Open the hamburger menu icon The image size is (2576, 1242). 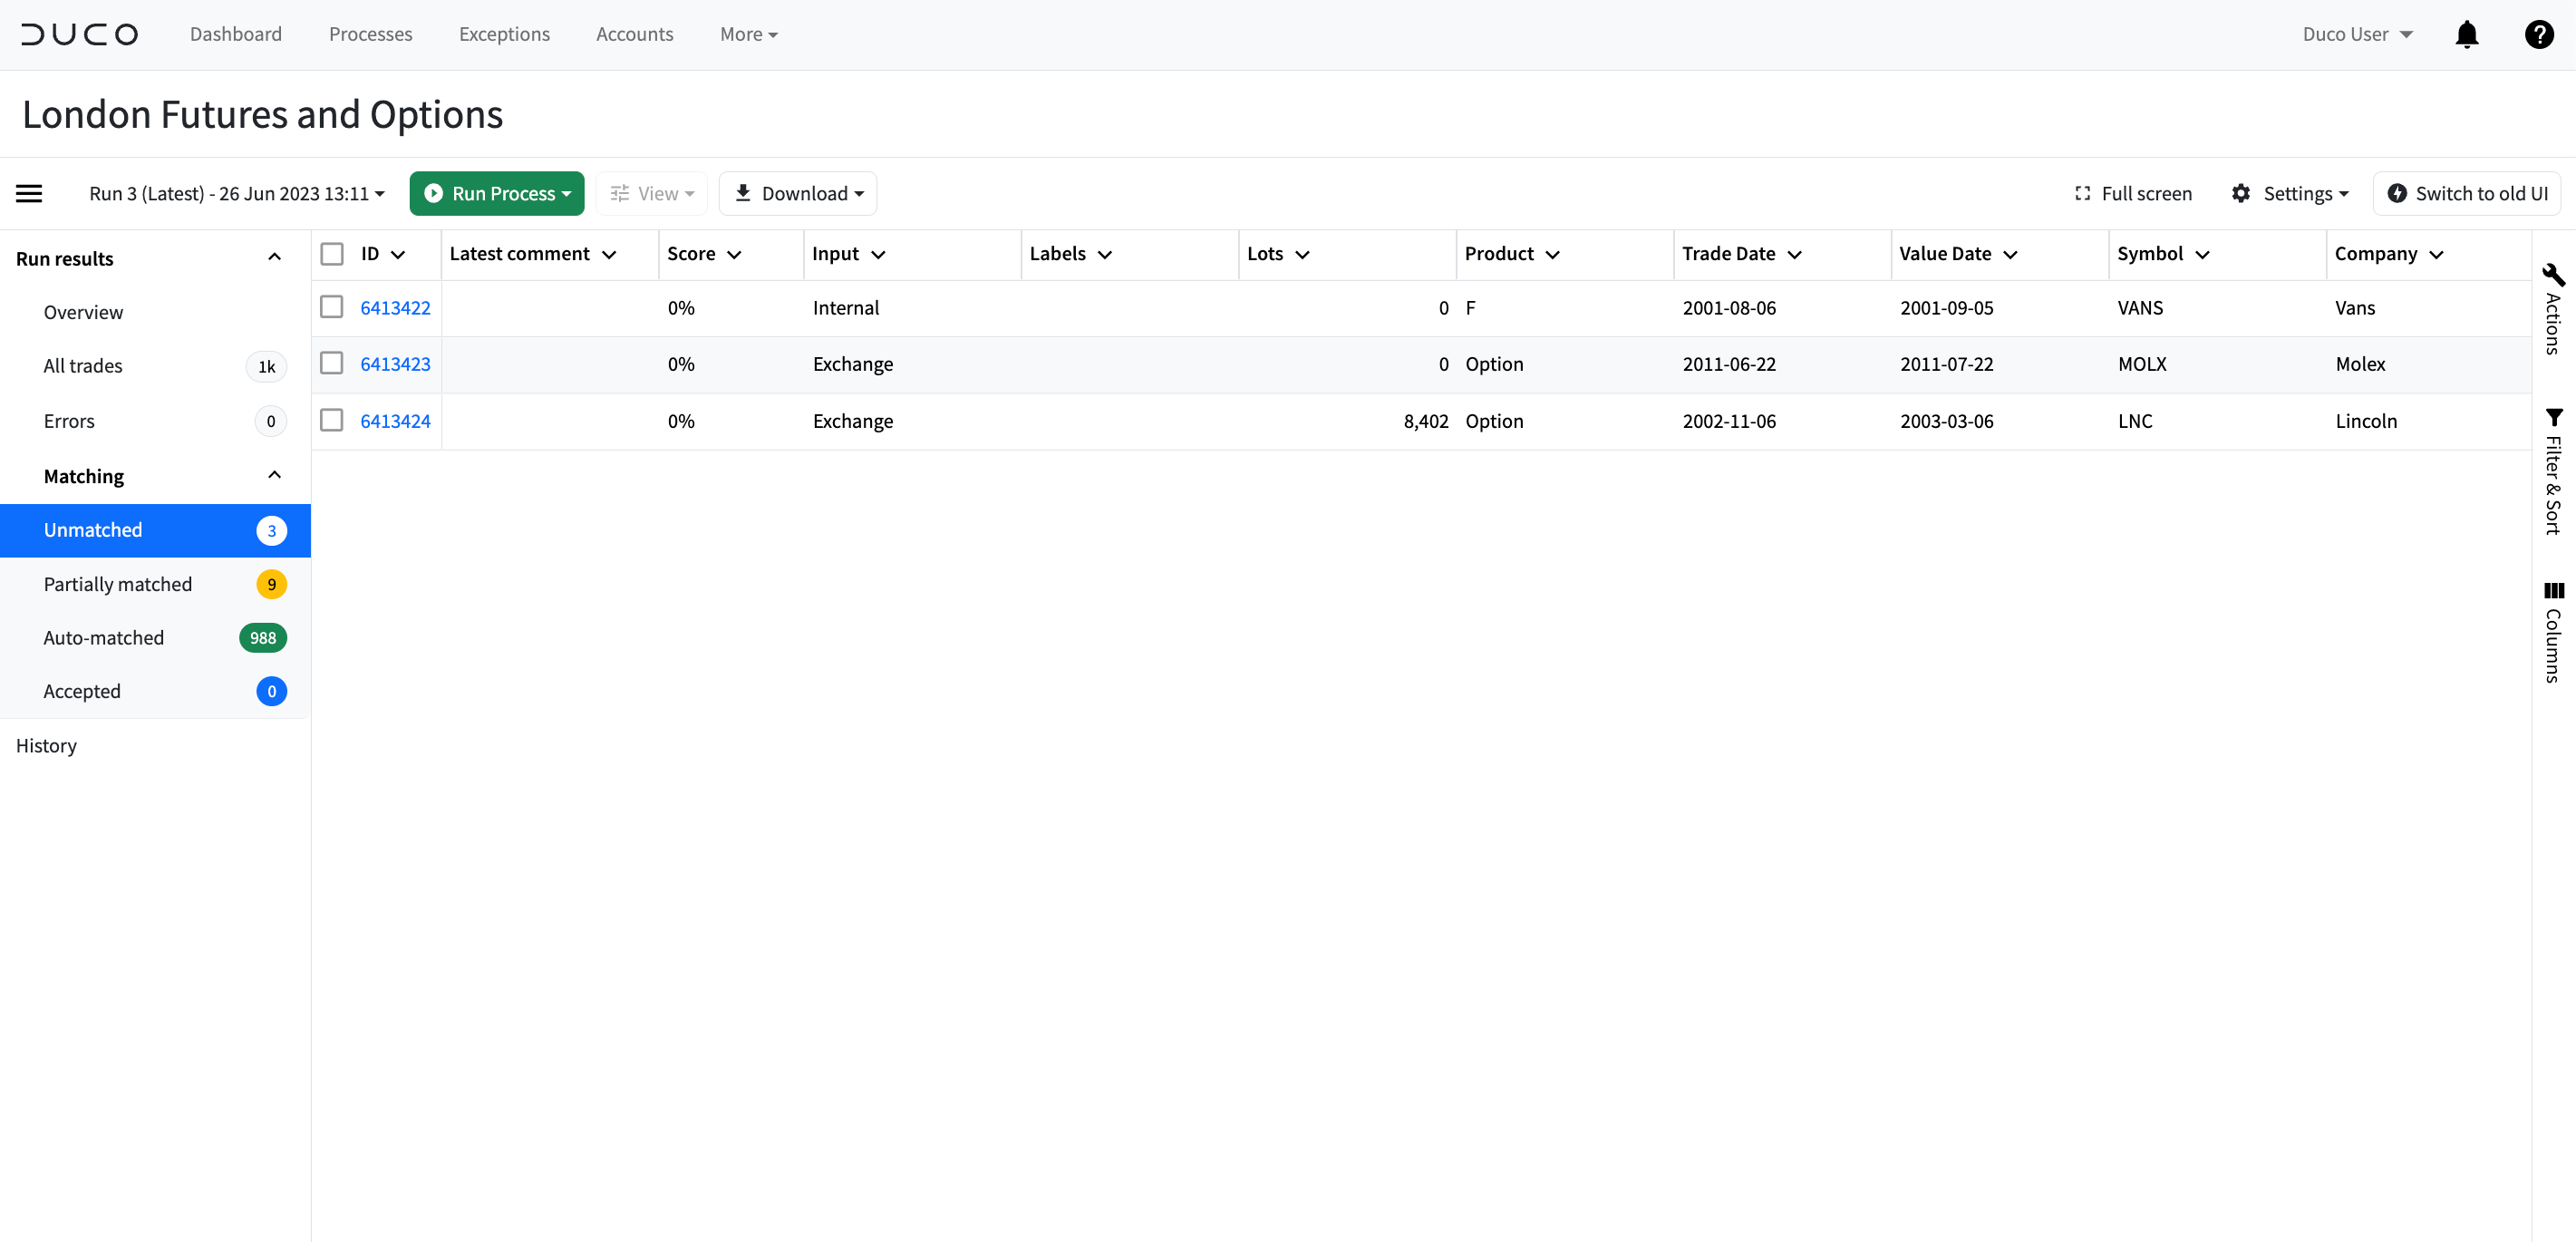coord(29,193)
